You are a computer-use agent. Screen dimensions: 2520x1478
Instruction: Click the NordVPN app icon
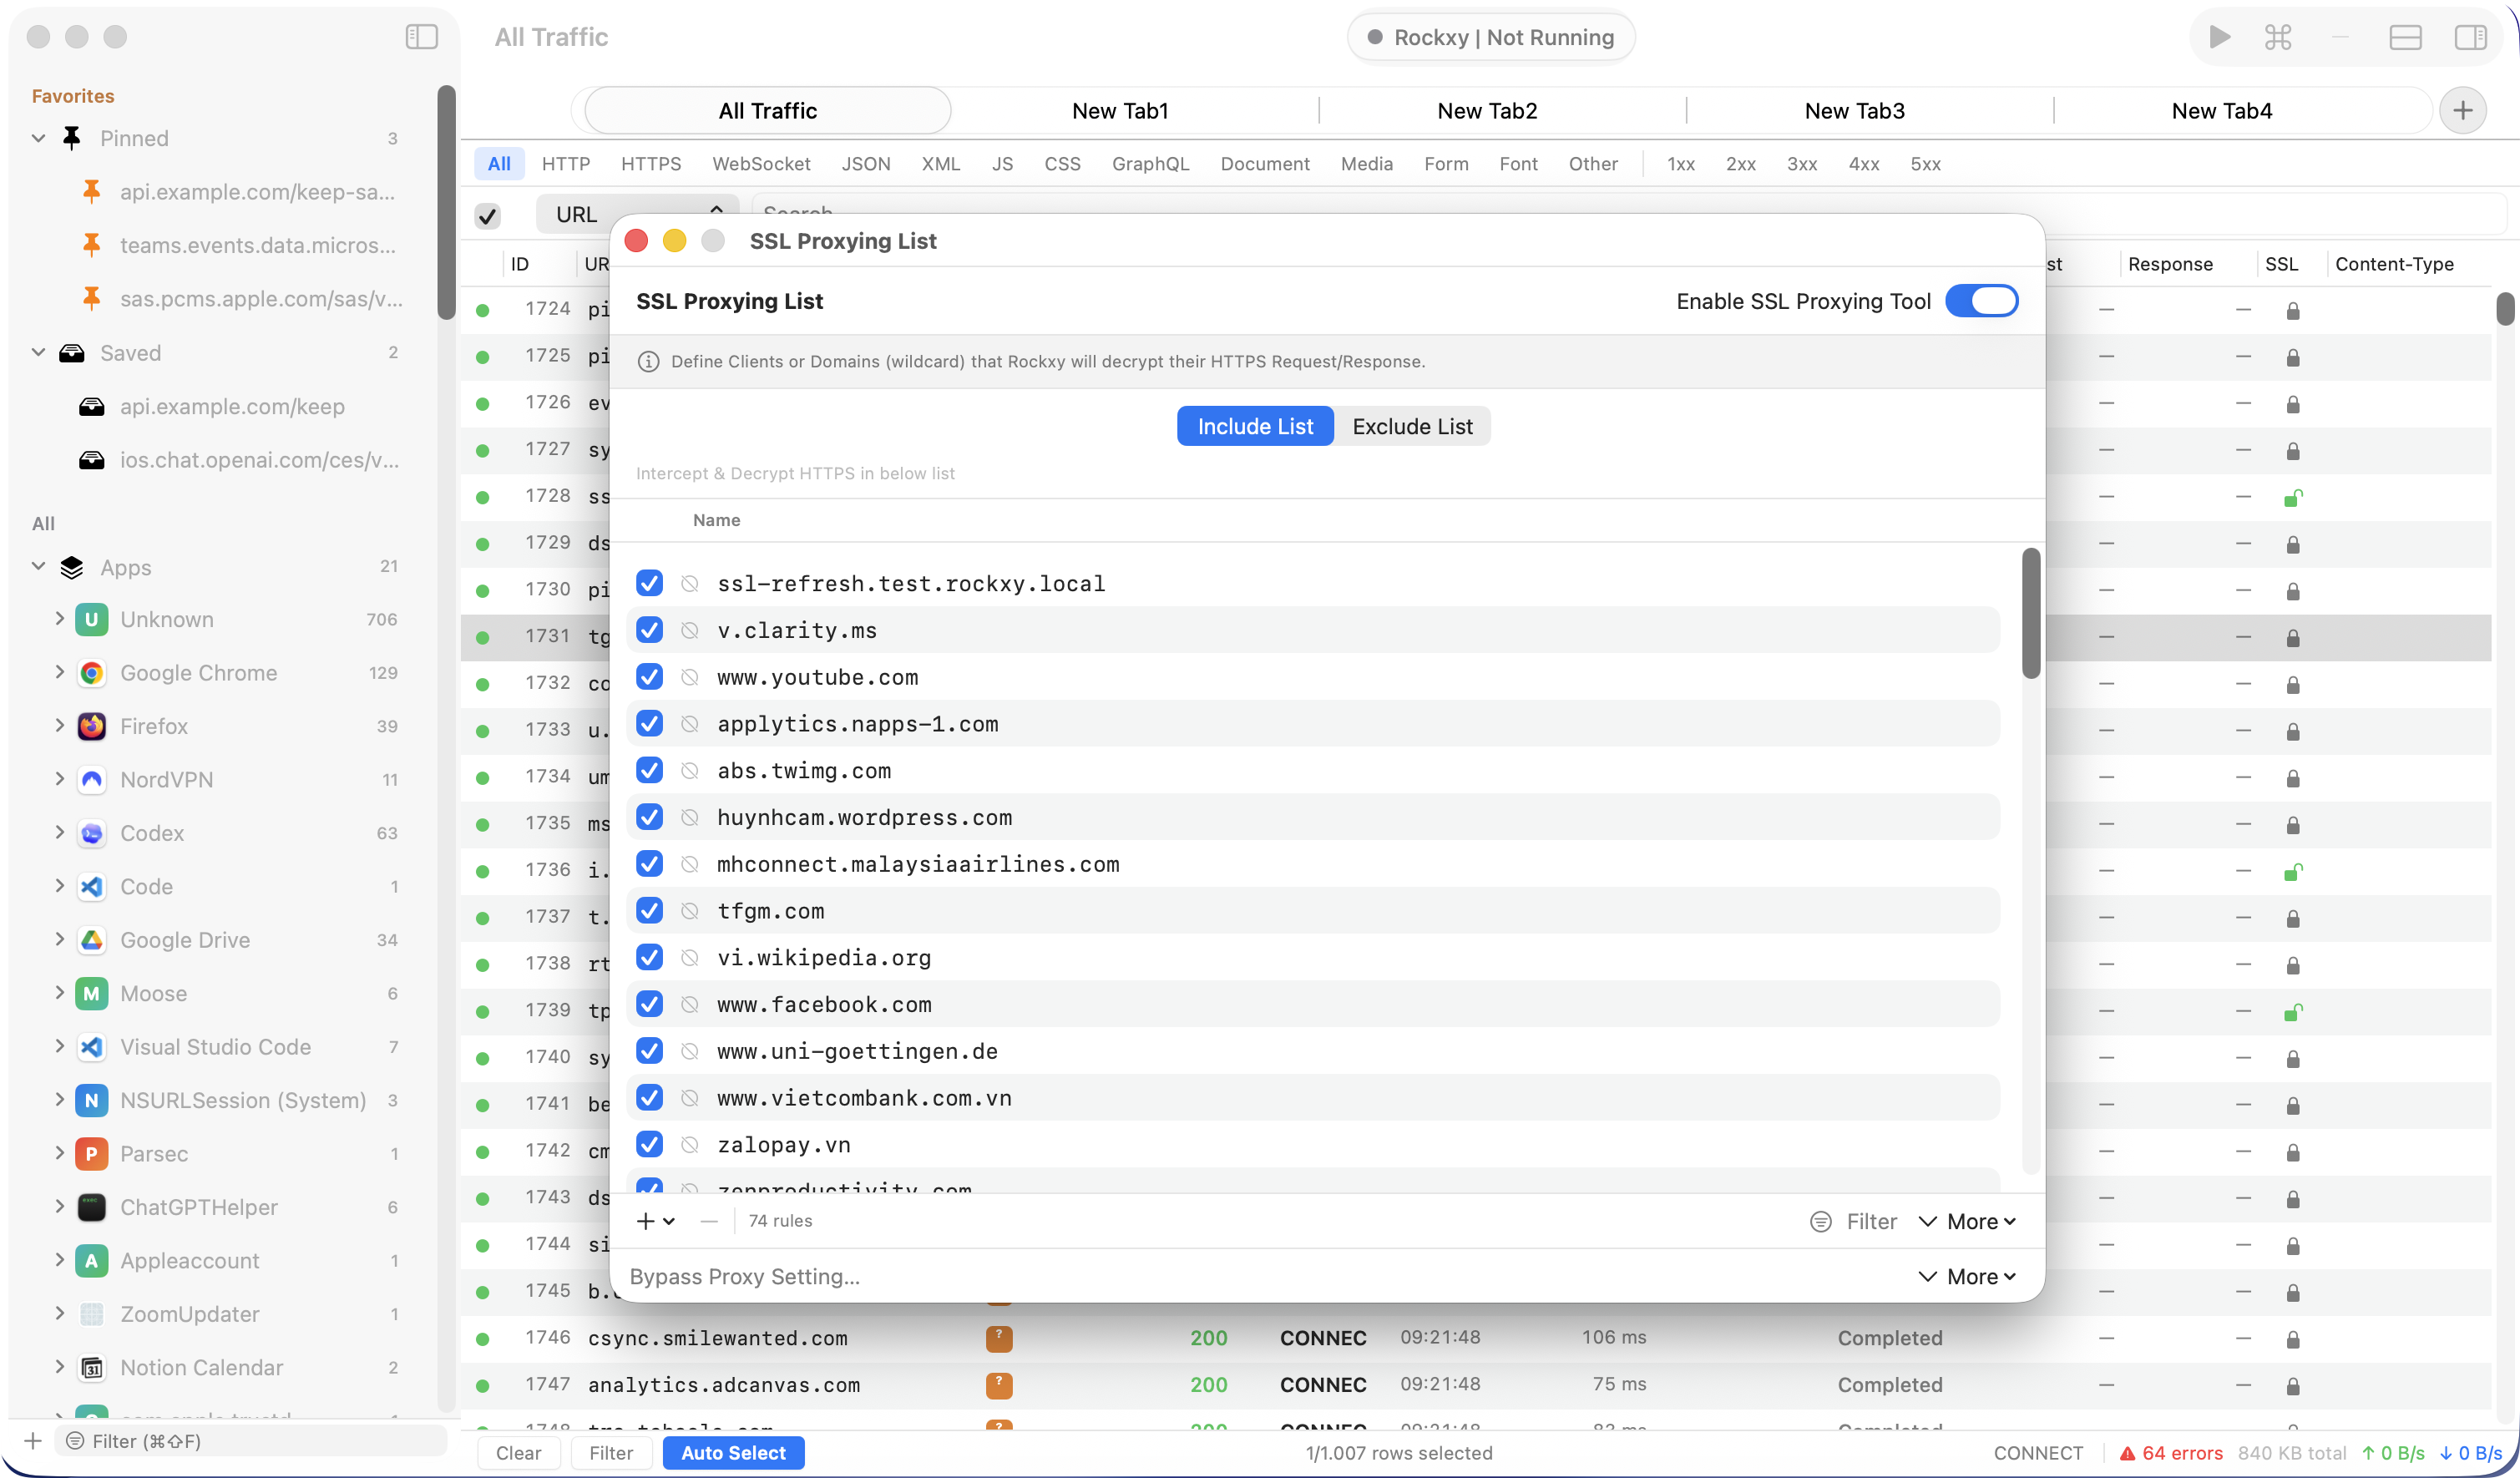click(x=91, y=780)
